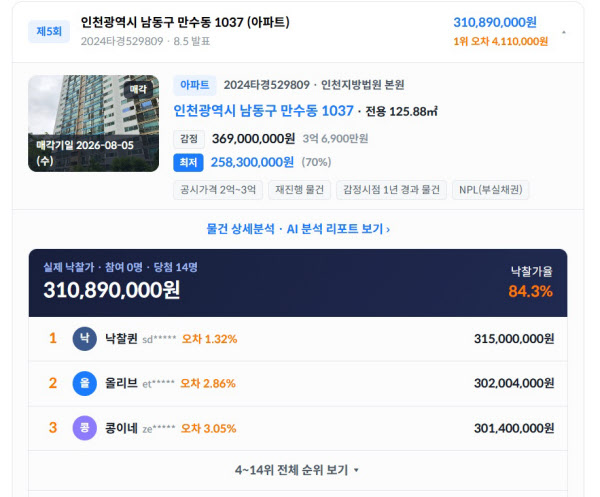Click the 매각 label on the thumbnail
The width and height of the screenshot is (600, 497).
pyautogui.click(x=138, y=90)
